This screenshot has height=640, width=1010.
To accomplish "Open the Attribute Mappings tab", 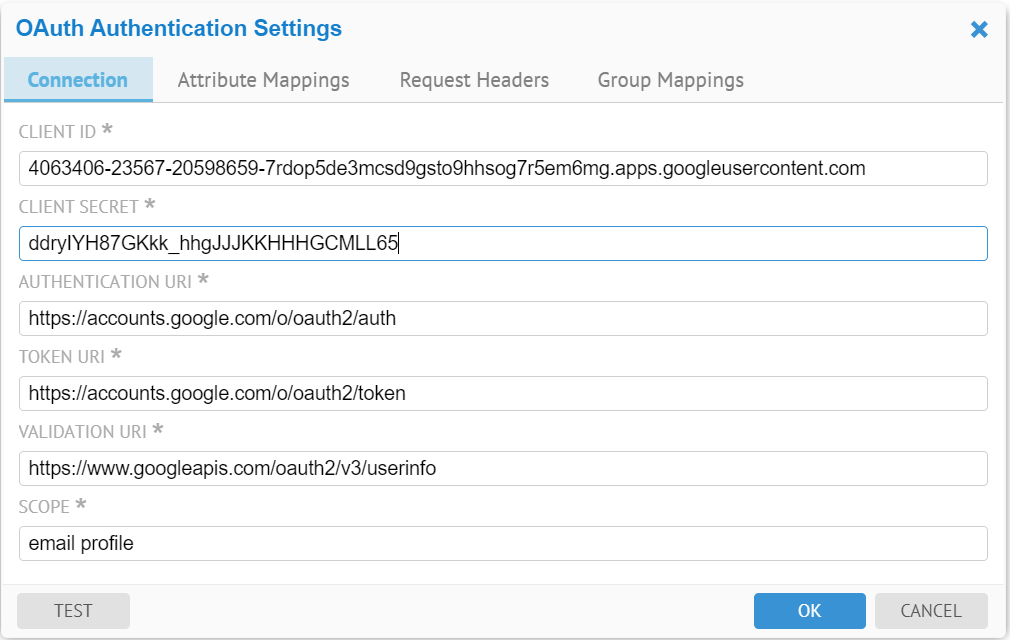I will tap(263, 80).
